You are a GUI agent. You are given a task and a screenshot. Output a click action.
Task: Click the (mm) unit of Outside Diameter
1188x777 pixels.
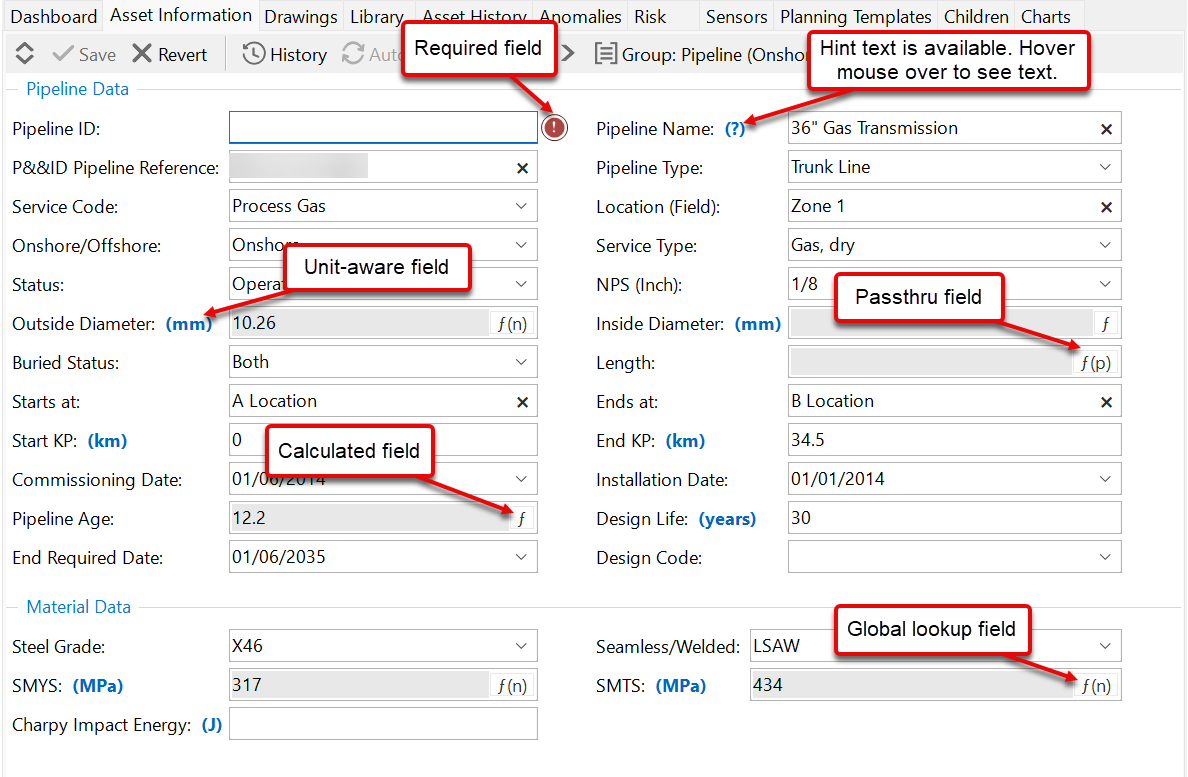[x=189, y=324]
